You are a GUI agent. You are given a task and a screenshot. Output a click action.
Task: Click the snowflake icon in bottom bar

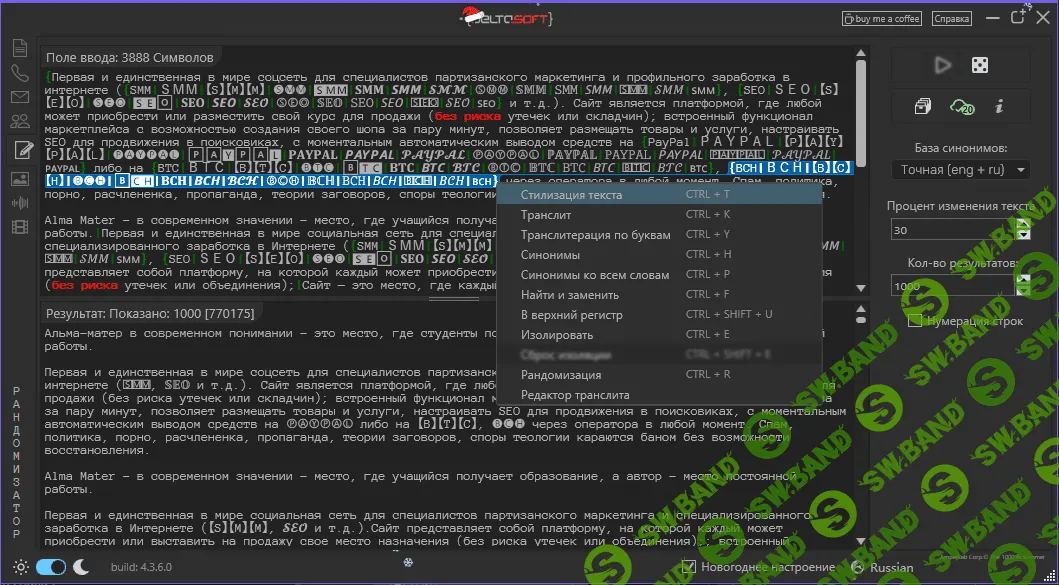pyautogui.click(x=408, y=563)
